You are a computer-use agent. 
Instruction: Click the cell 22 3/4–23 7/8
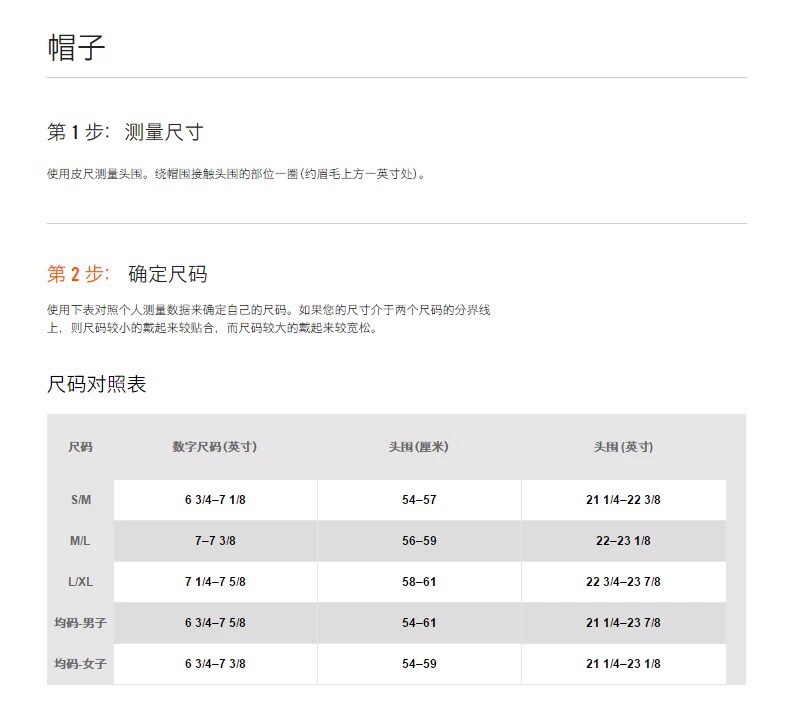coord(623,582)
